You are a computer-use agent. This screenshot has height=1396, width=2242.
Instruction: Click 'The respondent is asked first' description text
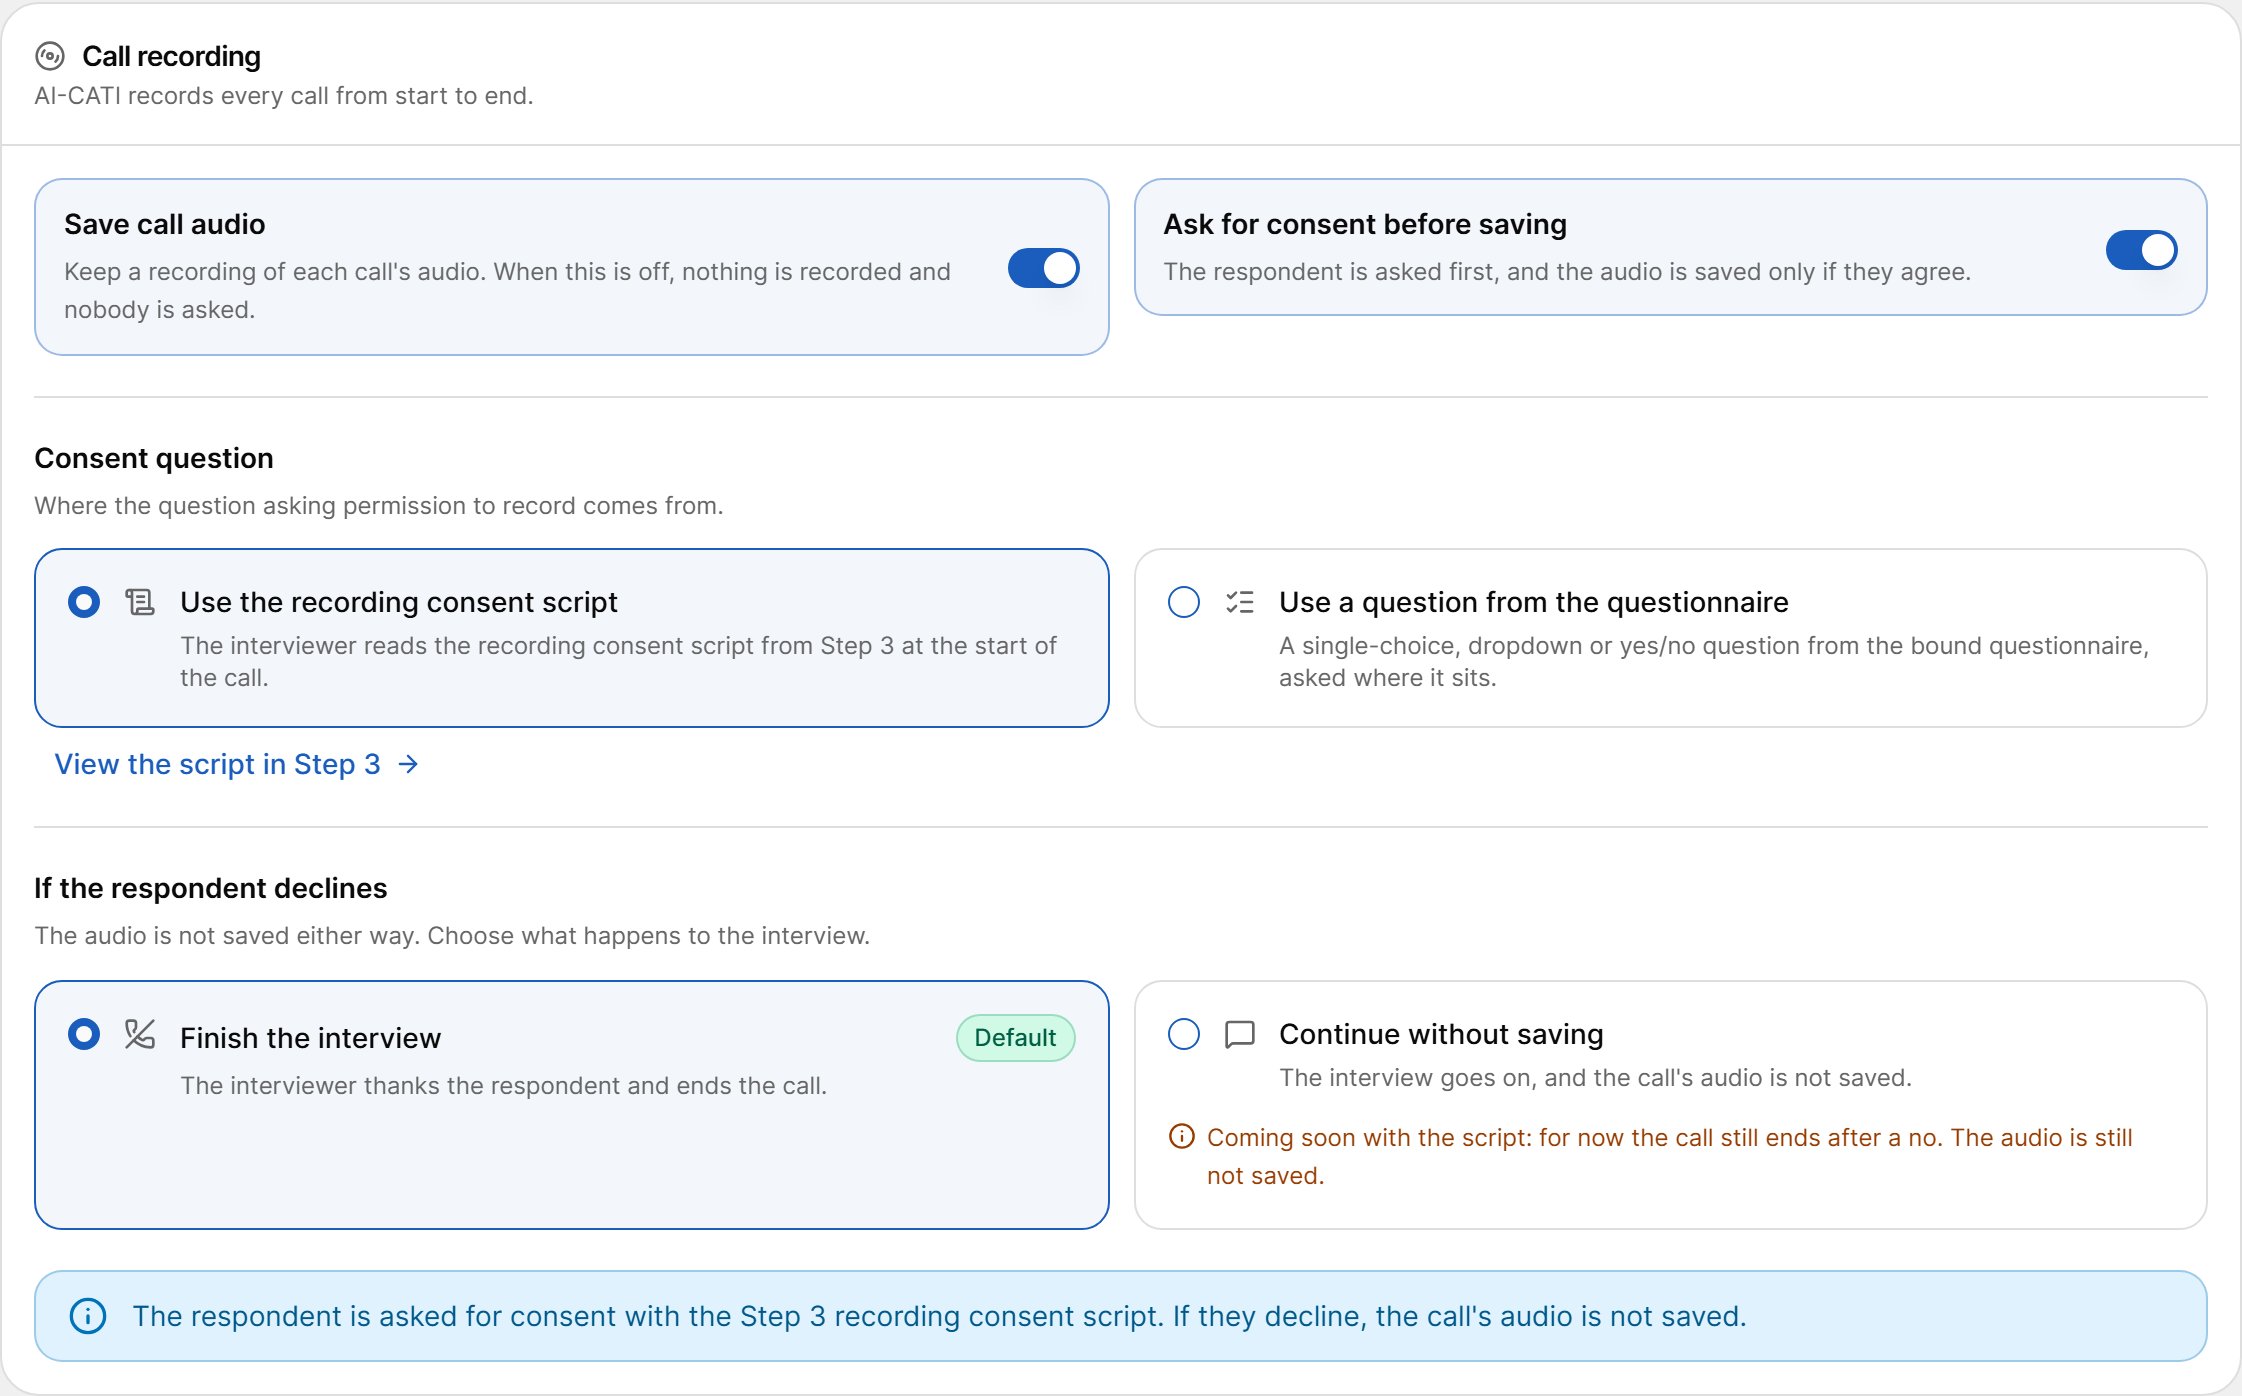click(1567, 272)
